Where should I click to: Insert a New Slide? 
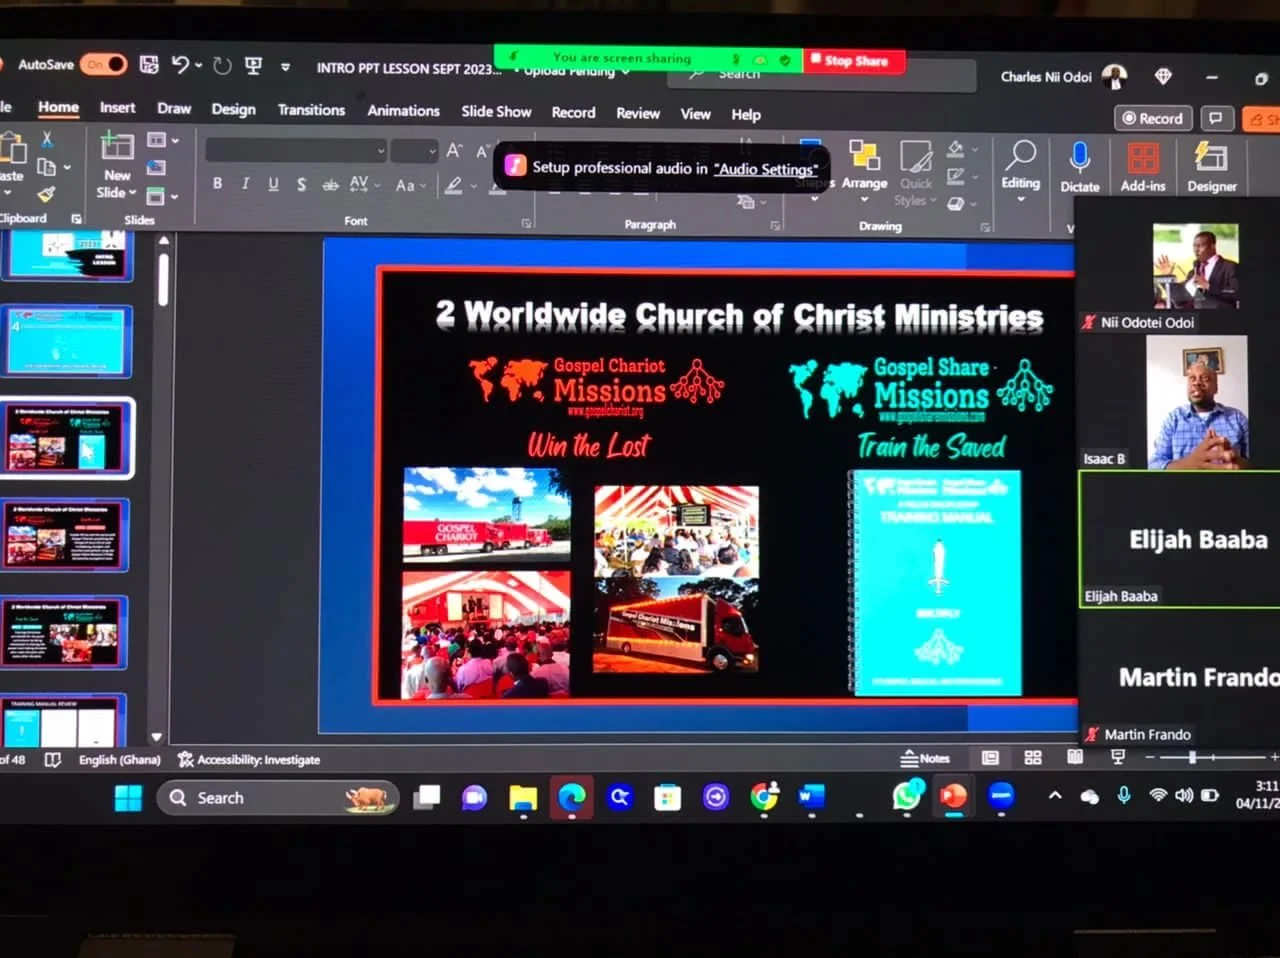[x=117, y=165]
